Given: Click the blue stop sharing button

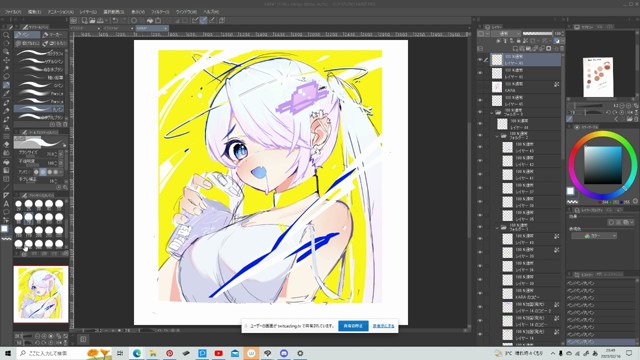Looking at the screenshot, I should coord(353,326).
